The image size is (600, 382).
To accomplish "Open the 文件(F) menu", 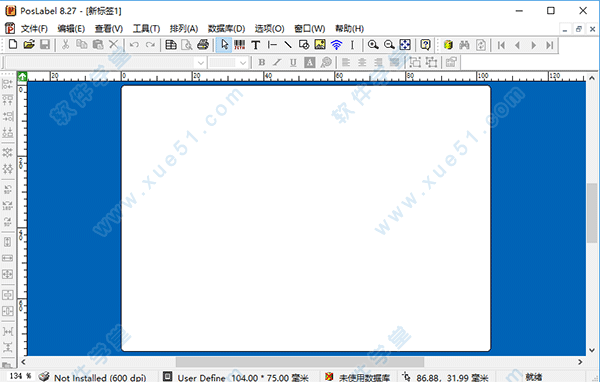I will click(x=34, y=28).
